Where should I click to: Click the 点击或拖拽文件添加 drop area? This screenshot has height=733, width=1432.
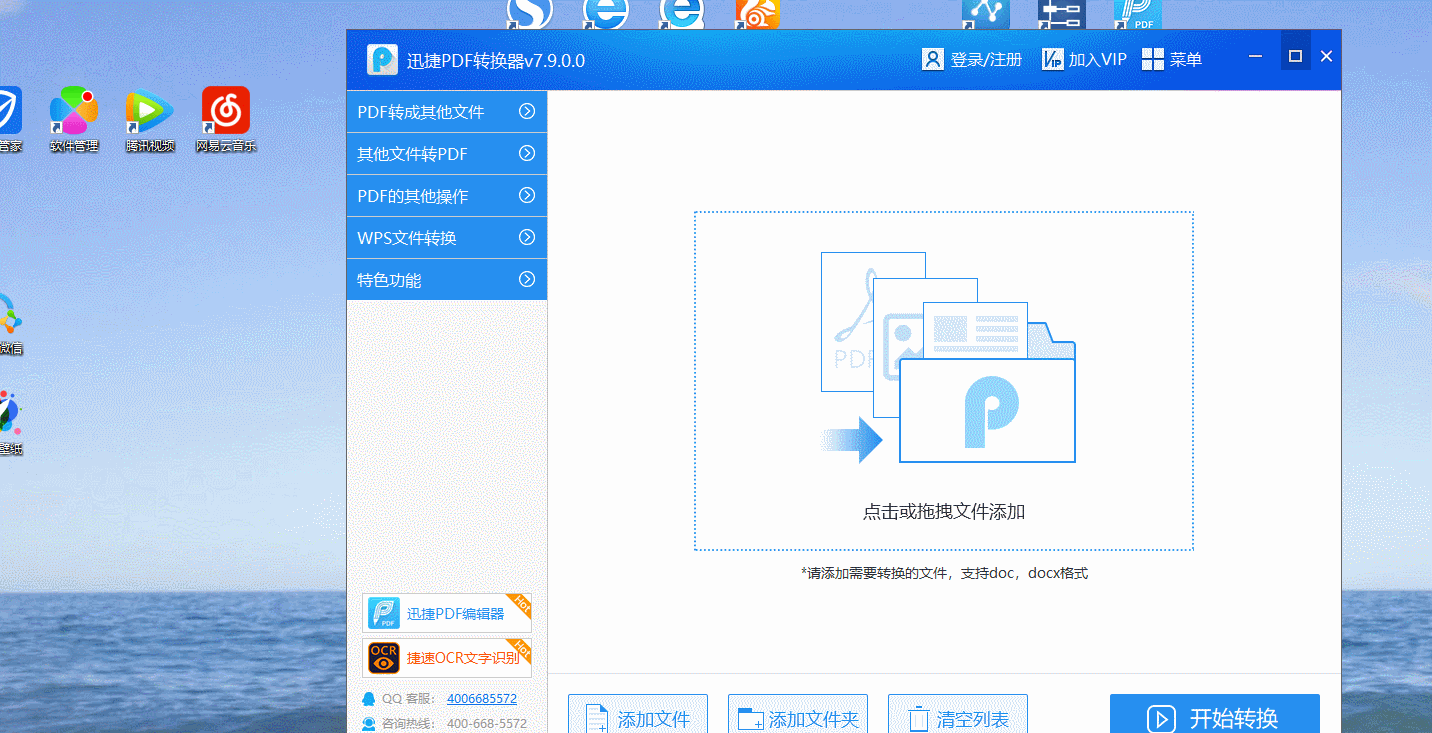(944, 381)
